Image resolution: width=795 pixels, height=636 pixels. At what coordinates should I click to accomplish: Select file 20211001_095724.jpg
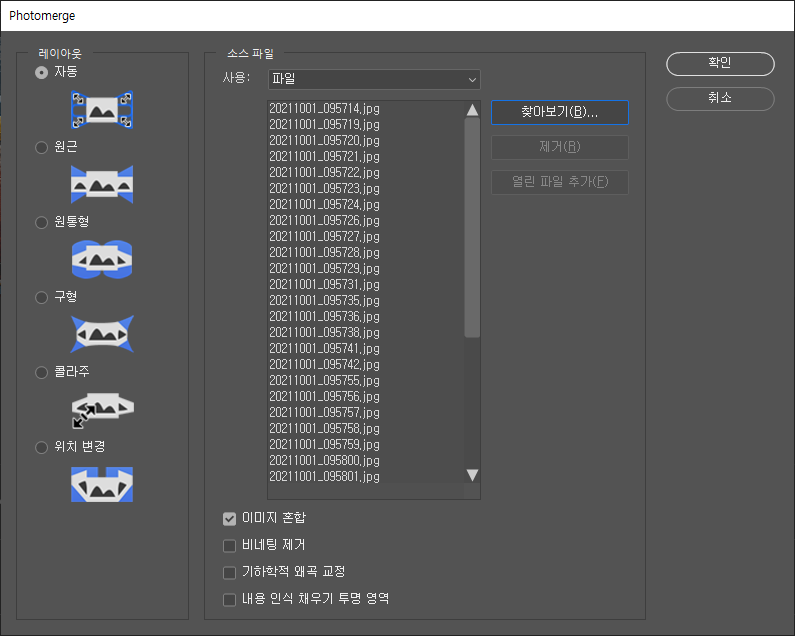click(x=324, y=204)
